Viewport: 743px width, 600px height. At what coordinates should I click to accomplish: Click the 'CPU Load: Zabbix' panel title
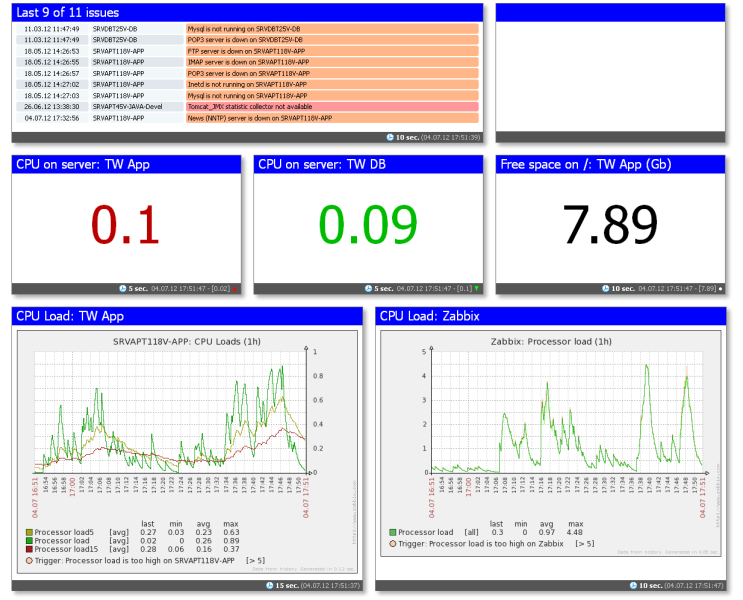coord(430,316)
